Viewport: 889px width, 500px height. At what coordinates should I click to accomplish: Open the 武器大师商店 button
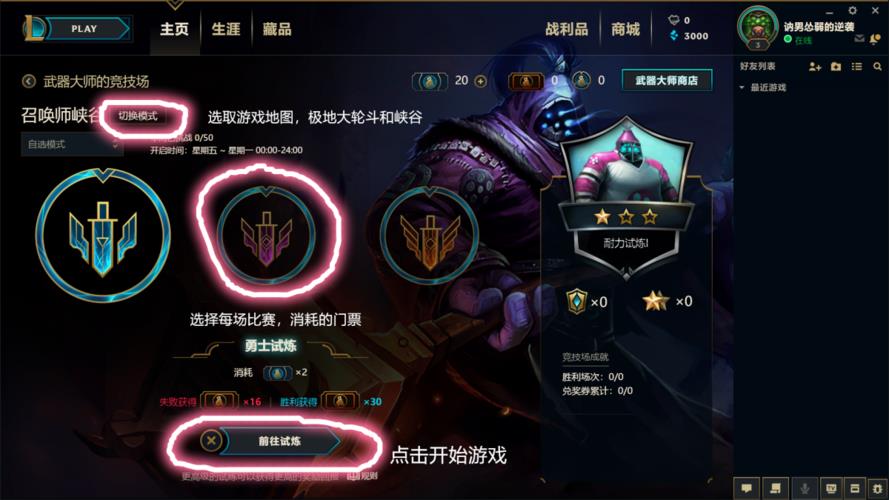[667, 80]
